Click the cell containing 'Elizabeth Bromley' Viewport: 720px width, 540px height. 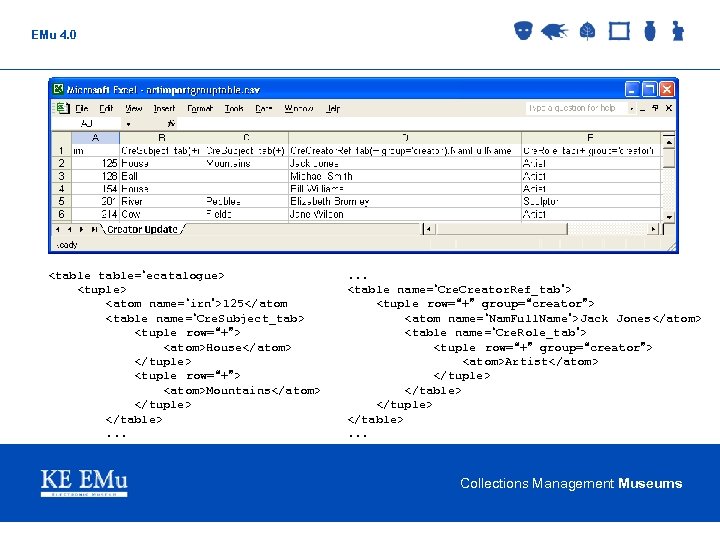[405, 201]
